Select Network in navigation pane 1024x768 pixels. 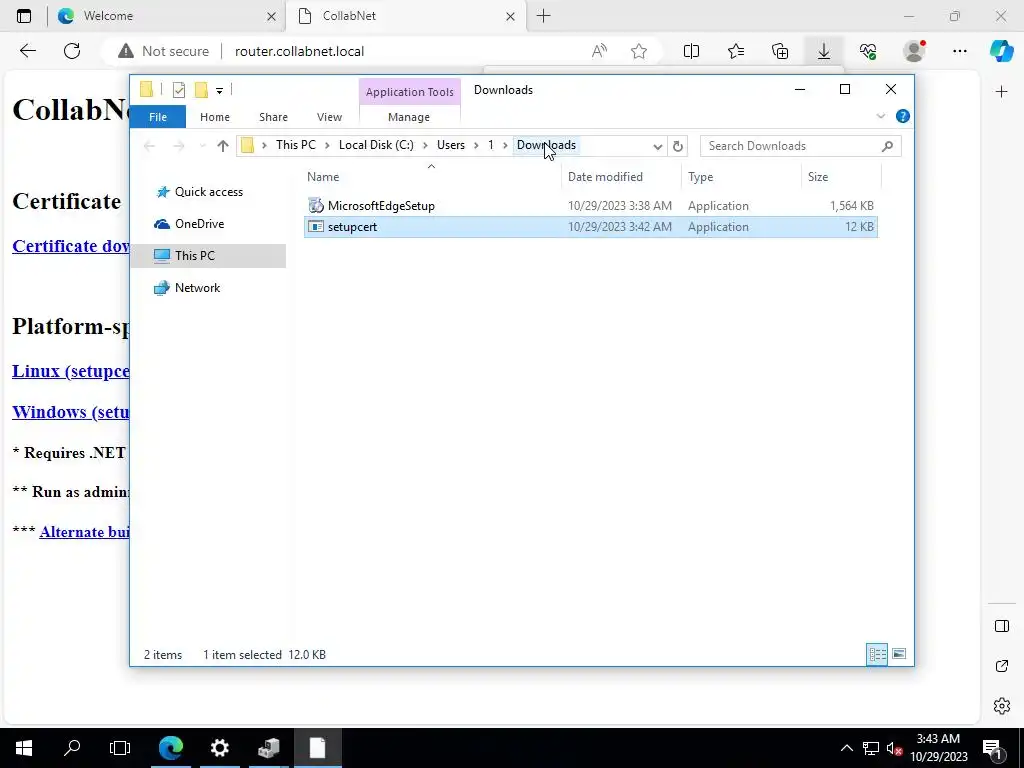point(197,288)
